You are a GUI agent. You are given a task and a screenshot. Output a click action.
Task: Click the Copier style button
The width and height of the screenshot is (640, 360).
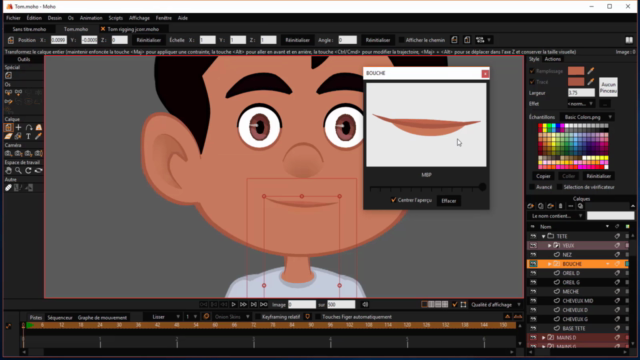[x=543, y=176]
